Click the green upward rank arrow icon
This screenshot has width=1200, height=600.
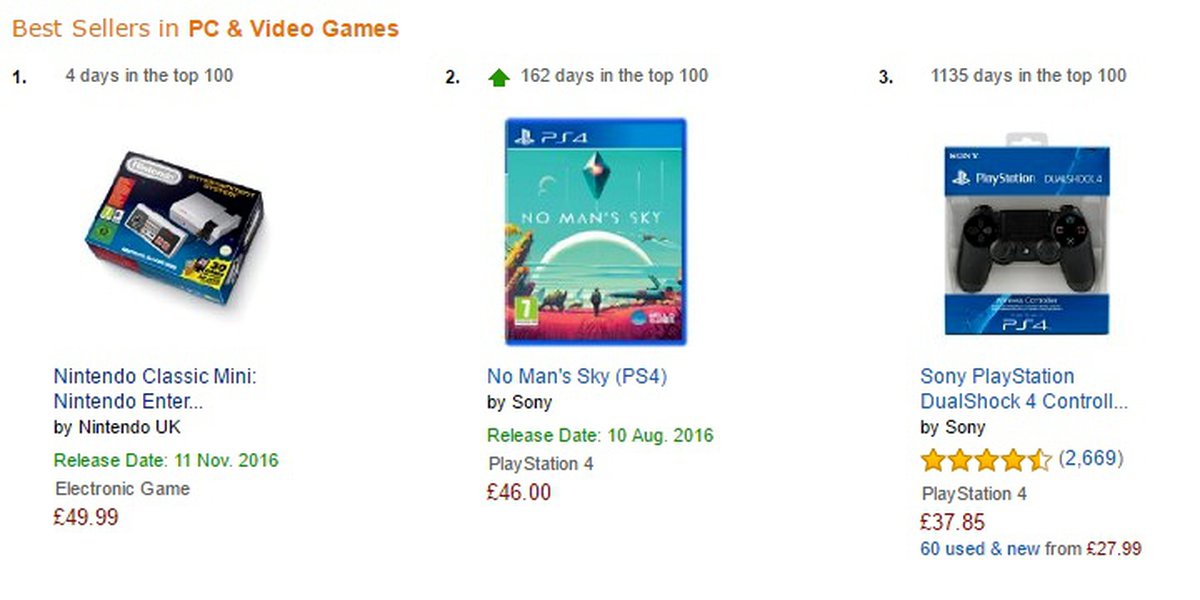click(x=498, y=77)
